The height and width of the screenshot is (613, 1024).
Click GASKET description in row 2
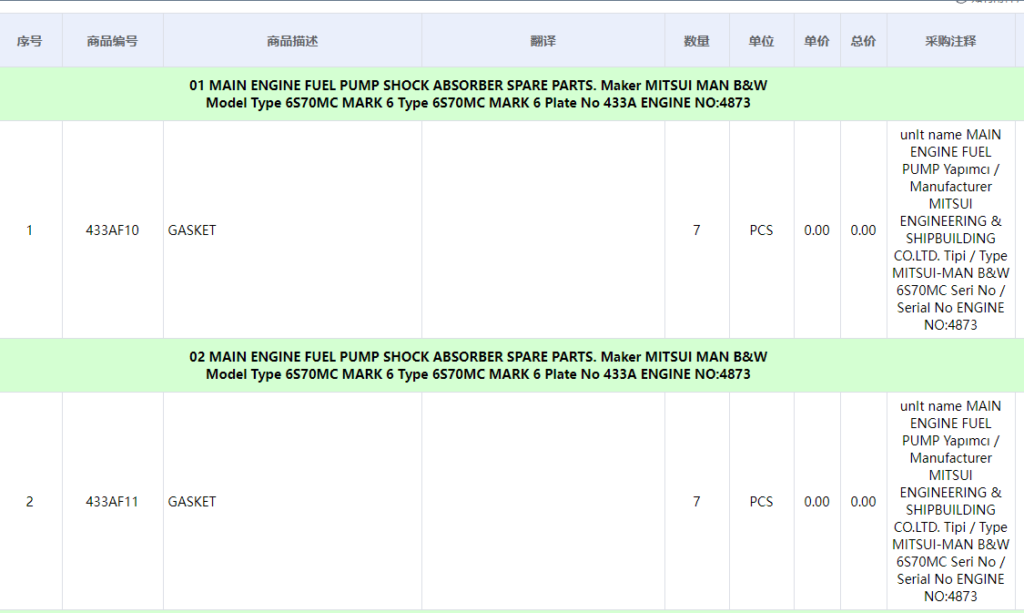[x=192, y=502]
